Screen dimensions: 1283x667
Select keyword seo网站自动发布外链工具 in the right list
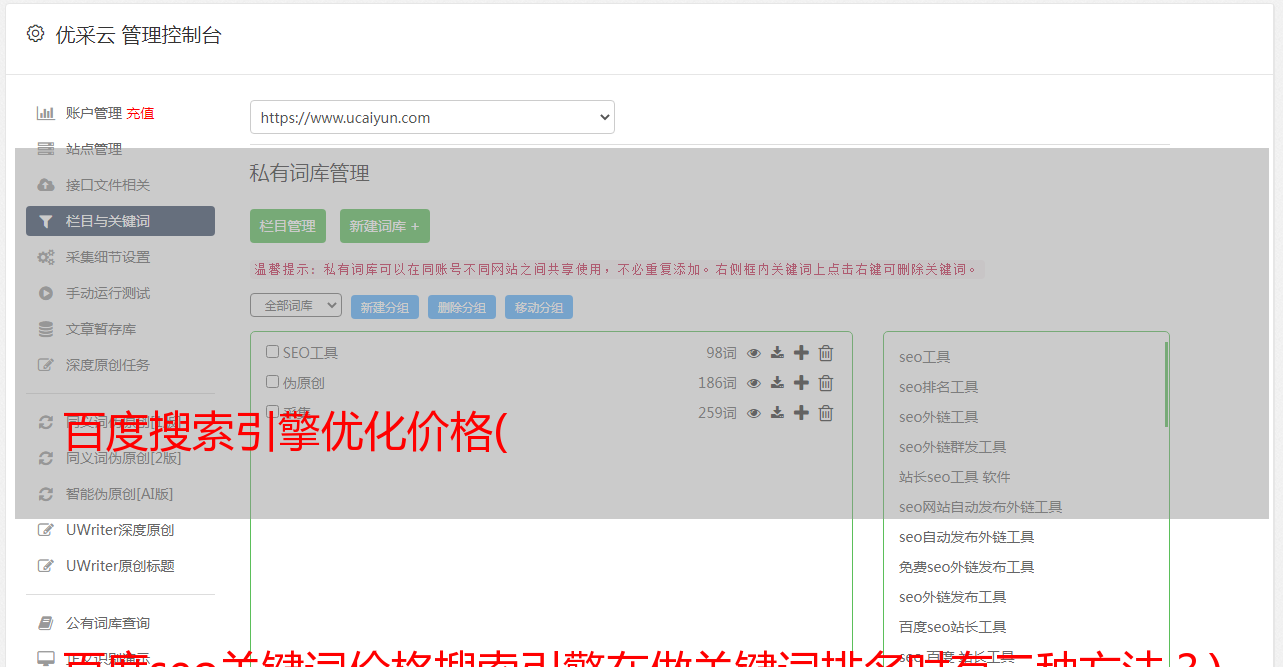(x=981, y=507)
